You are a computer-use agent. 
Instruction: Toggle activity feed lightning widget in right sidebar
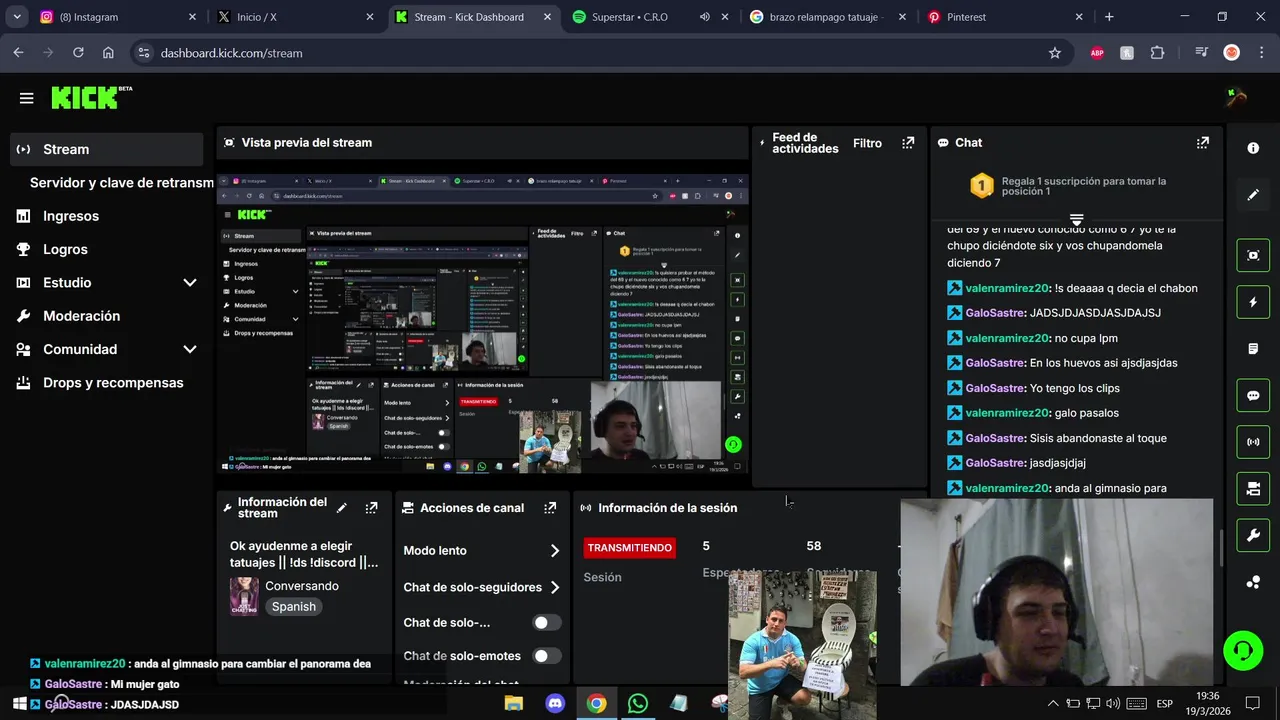1253,302
